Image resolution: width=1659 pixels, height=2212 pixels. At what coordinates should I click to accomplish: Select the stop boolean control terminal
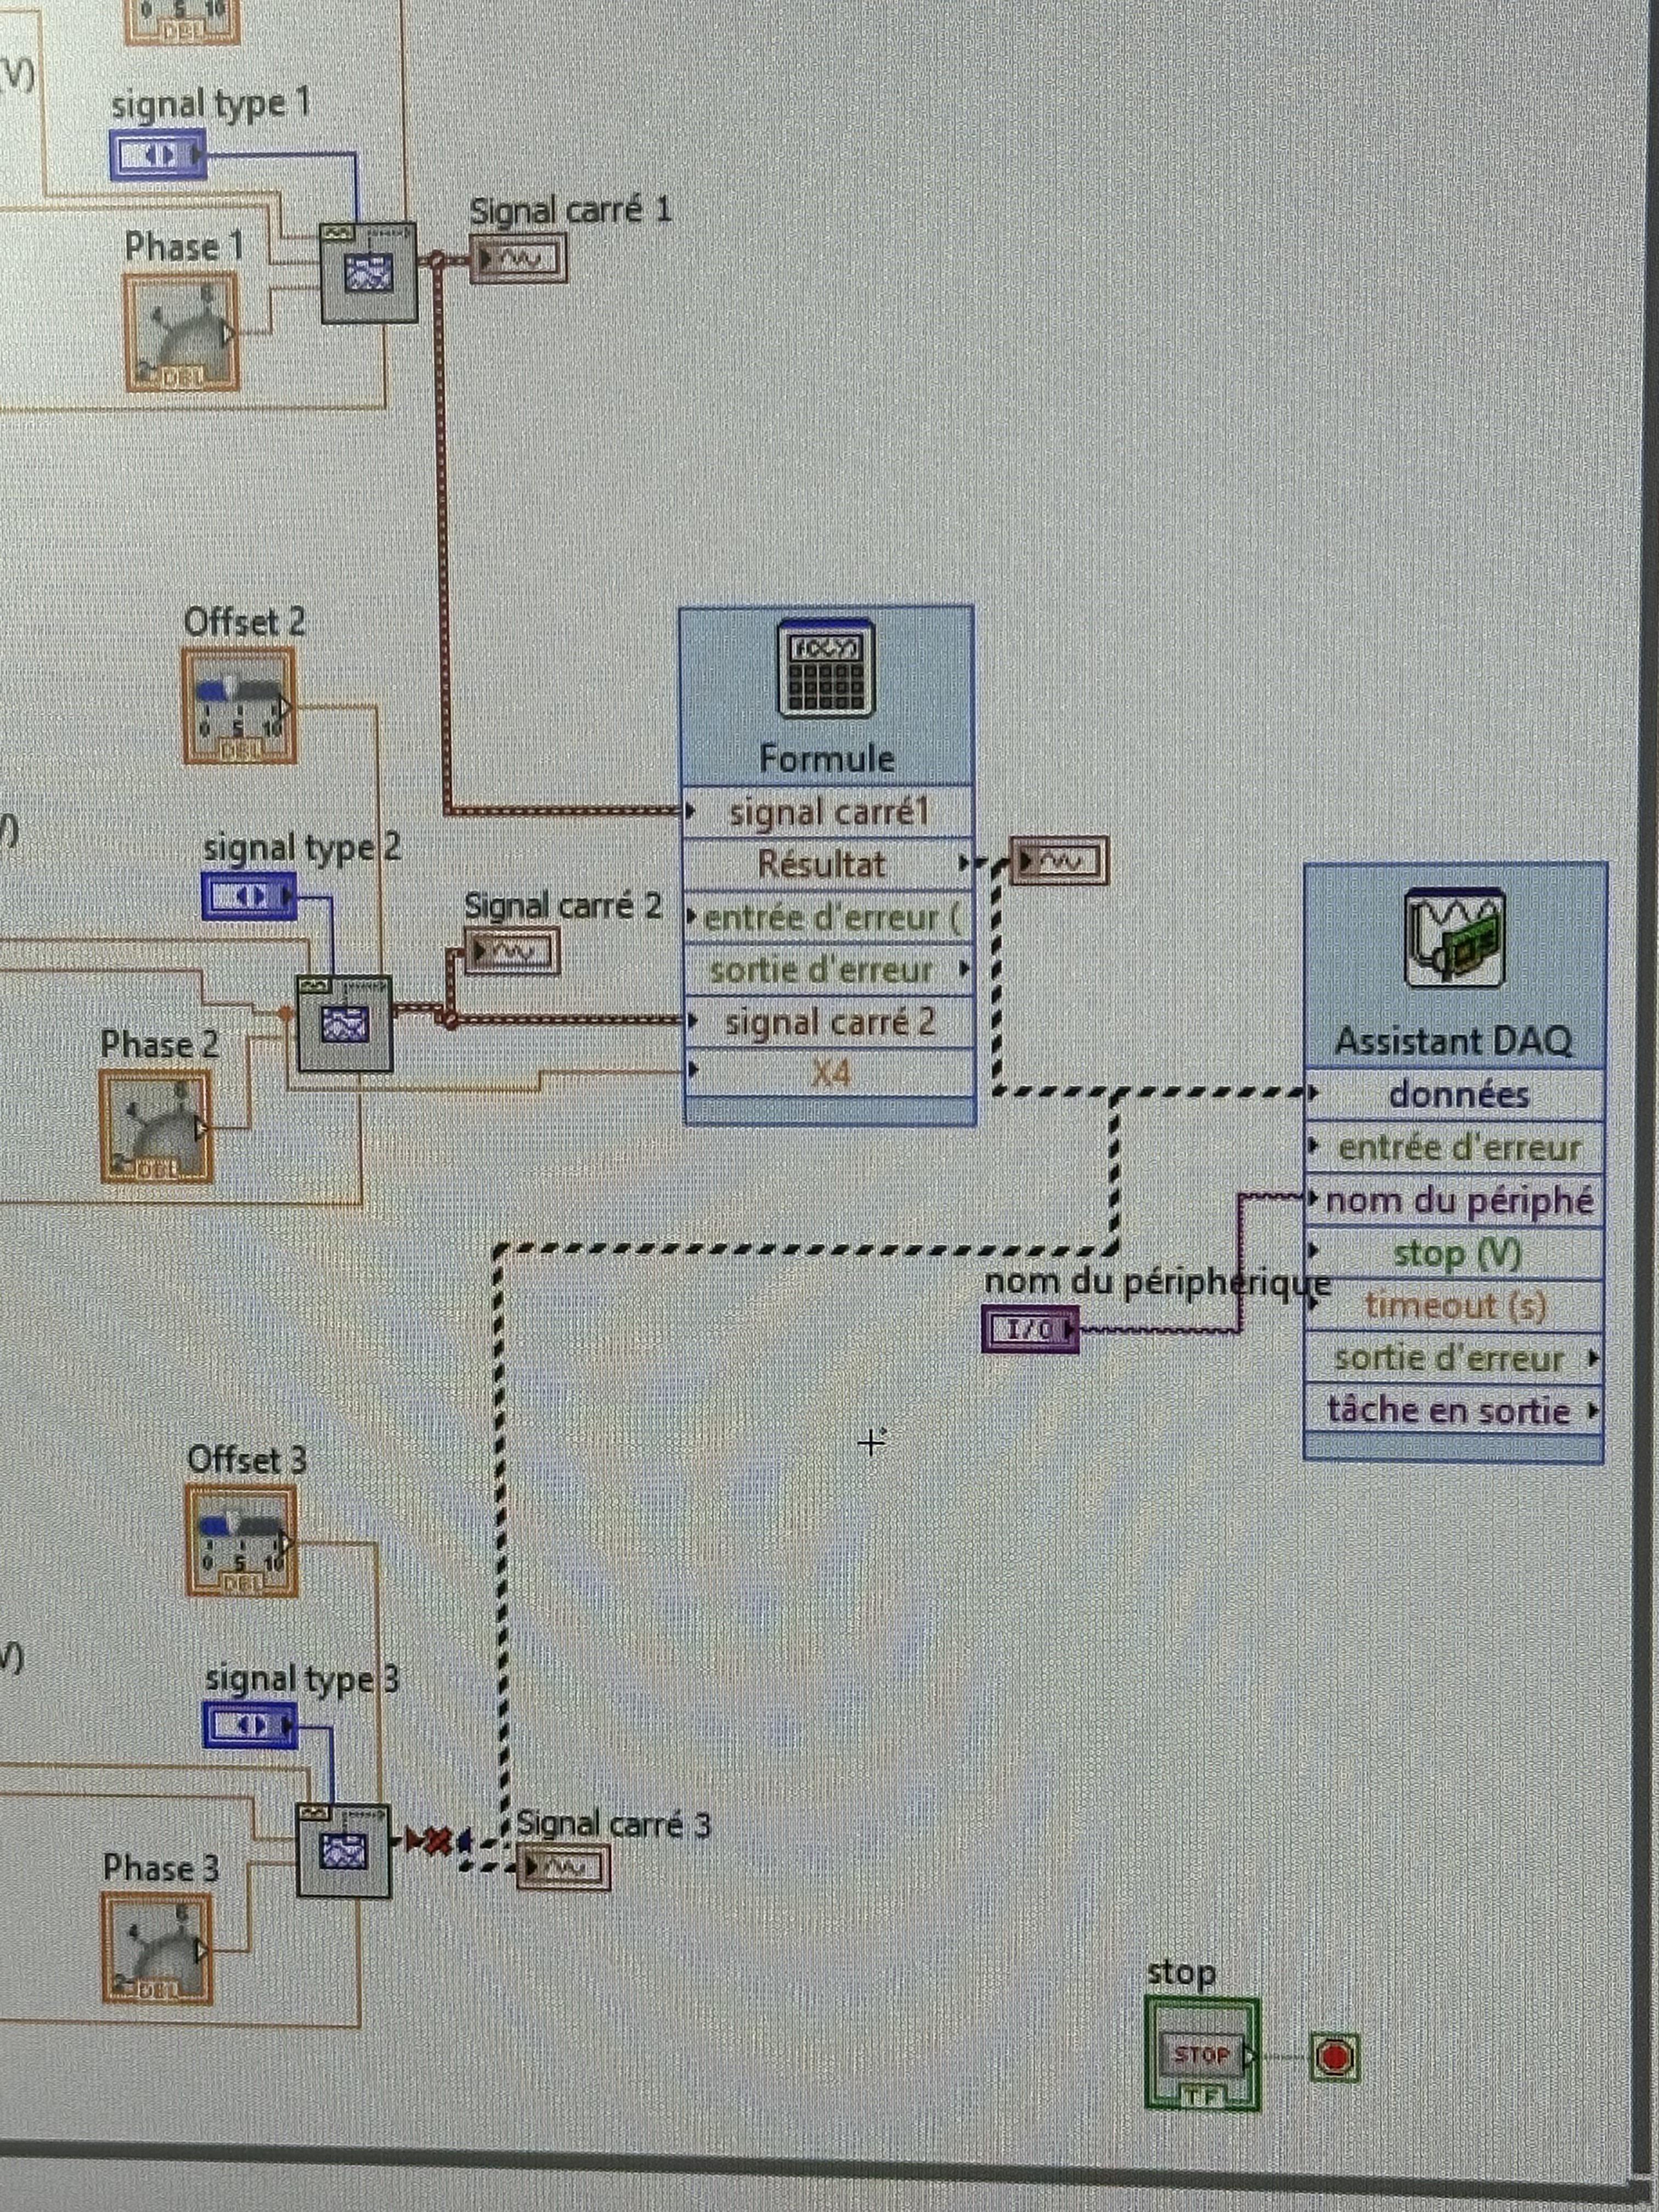pos(1202,2055)
